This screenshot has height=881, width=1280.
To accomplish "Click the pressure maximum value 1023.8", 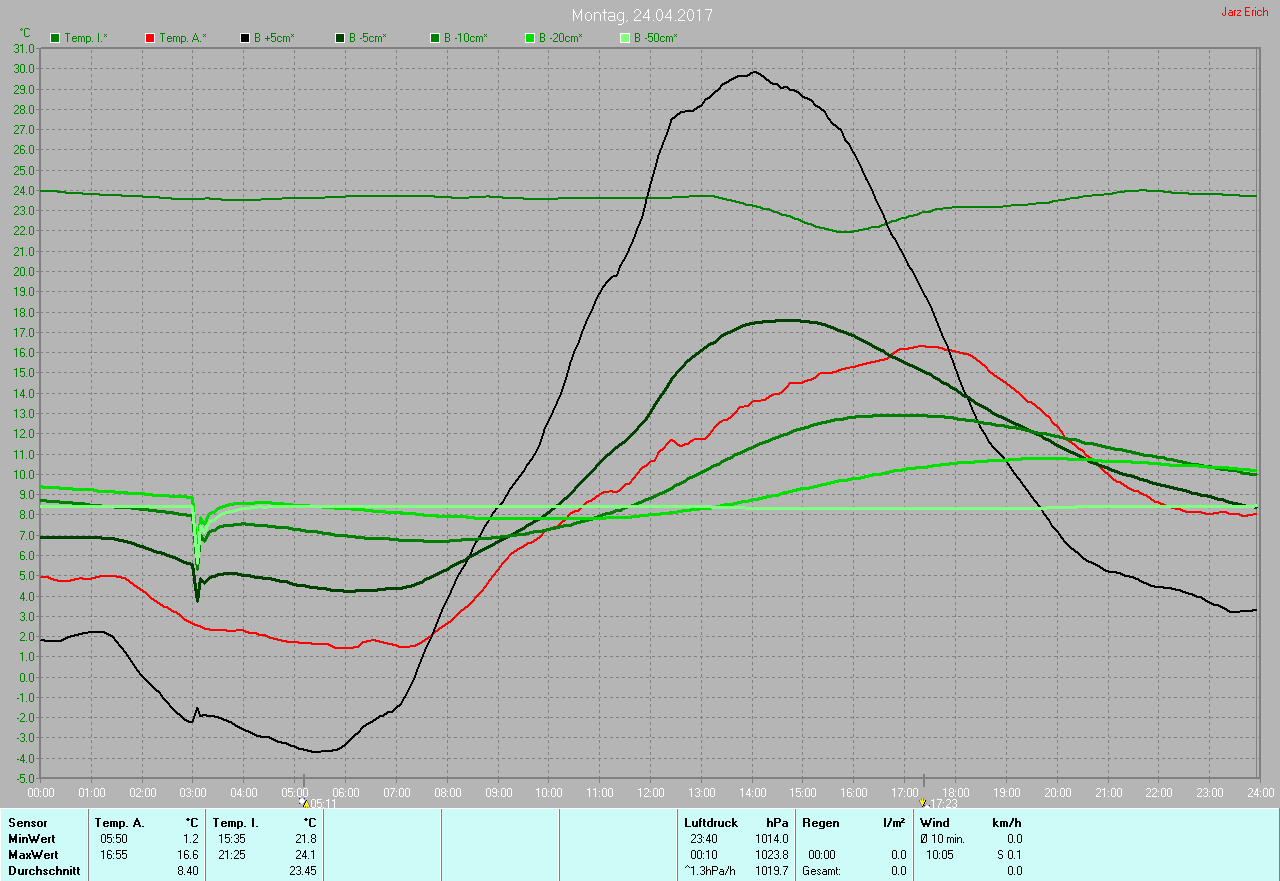I will 771,855.
